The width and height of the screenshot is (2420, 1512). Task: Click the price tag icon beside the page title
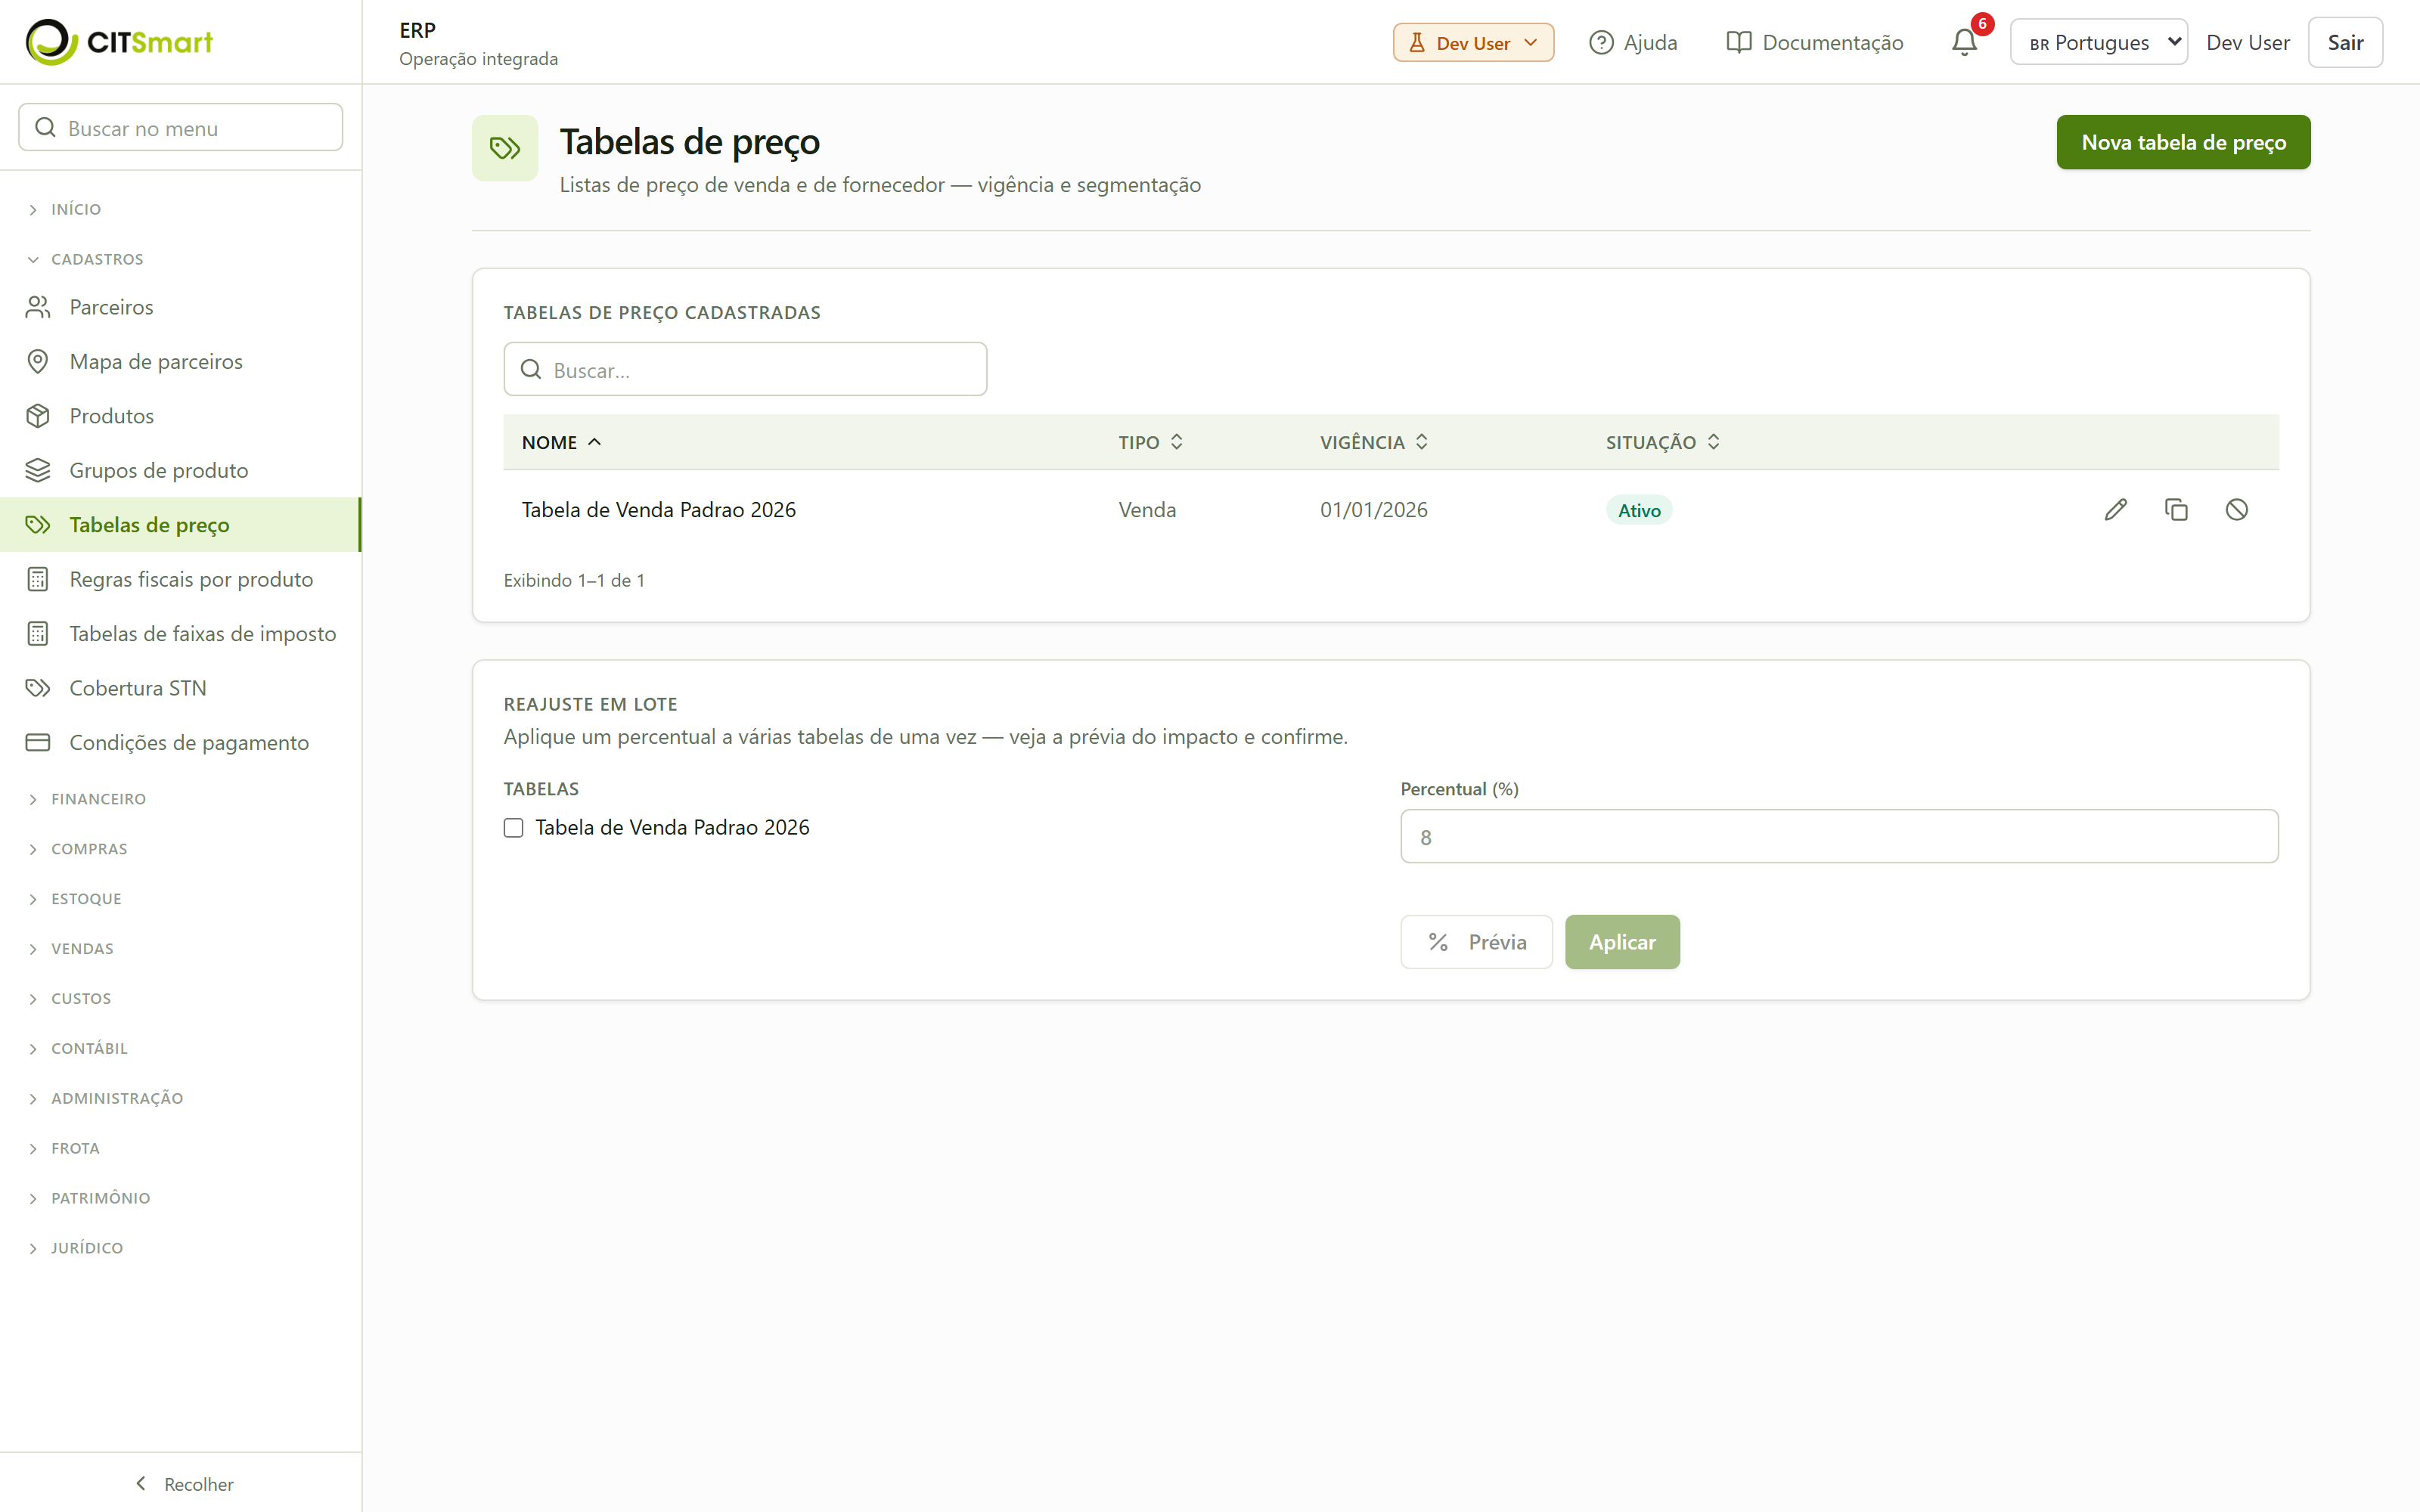tap(505, 148)
